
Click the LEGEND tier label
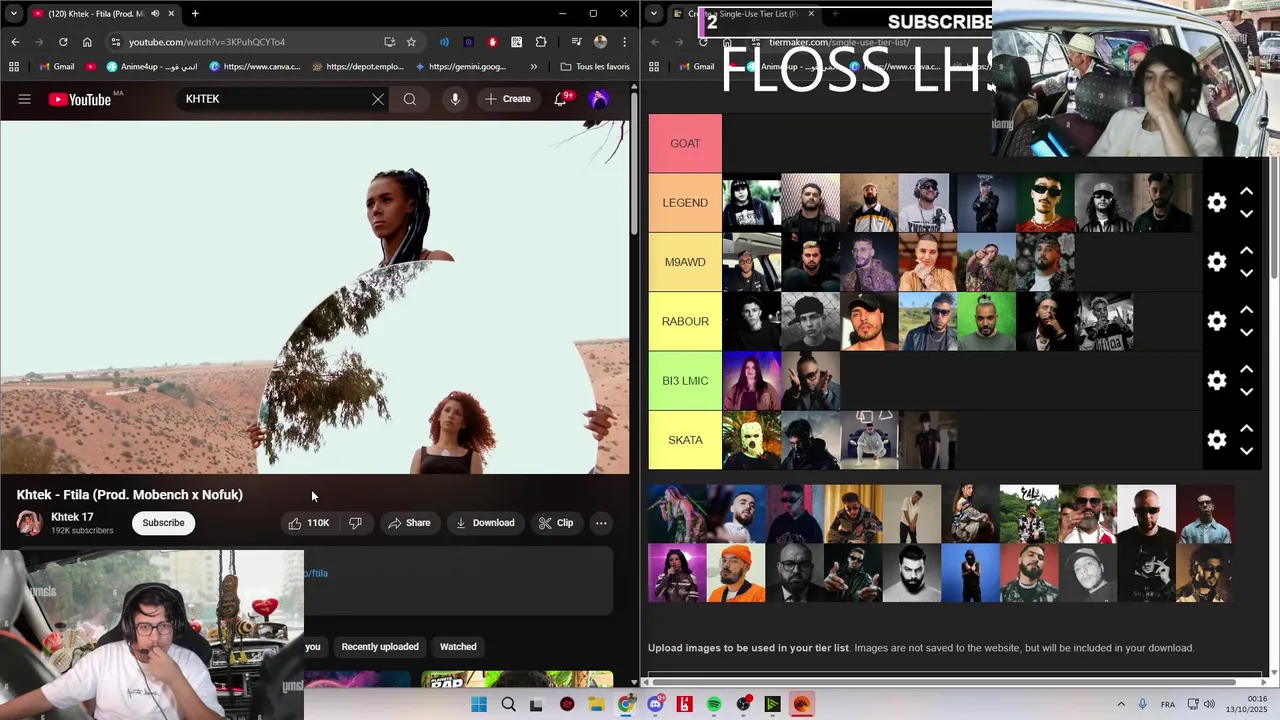point(685,203)
